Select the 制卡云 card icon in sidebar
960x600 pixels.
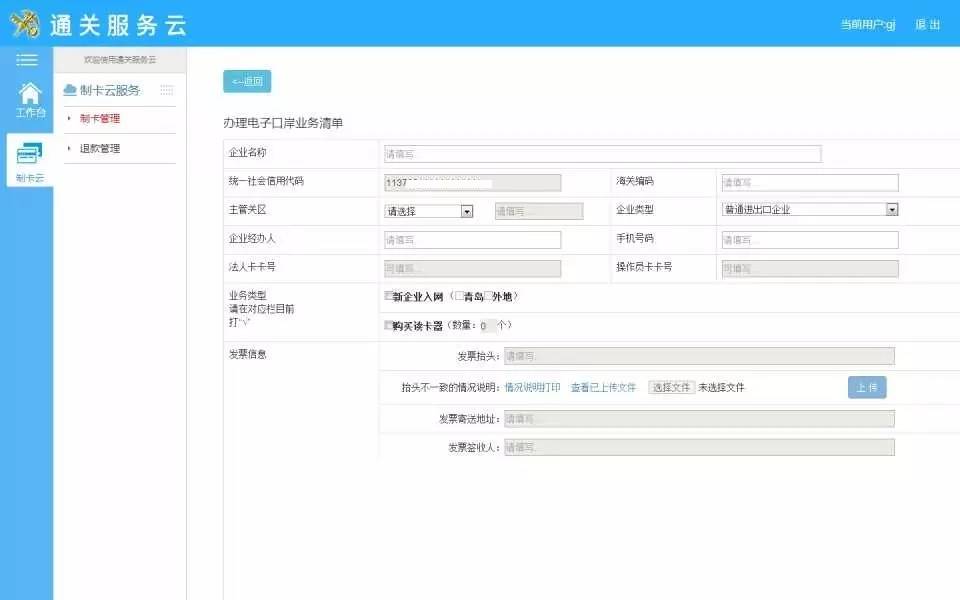[27, 155]
